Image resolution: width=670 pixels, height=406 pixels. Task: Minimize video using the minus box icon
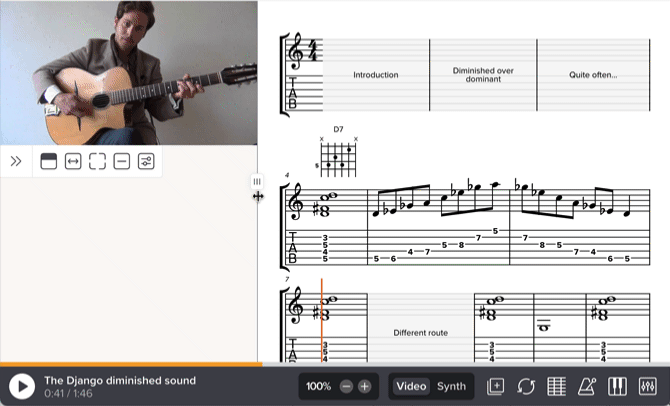(122, 161)
